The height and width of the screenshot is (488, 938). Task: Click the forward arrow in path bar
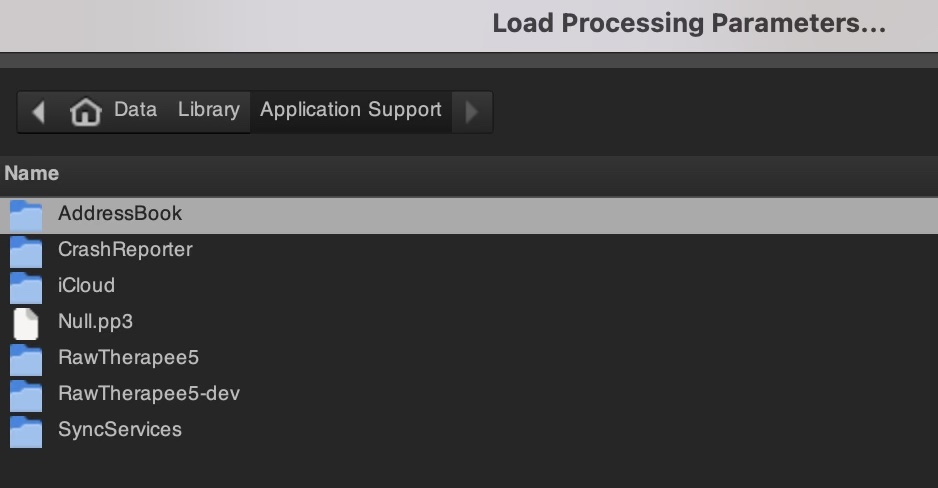coord(472,112)
